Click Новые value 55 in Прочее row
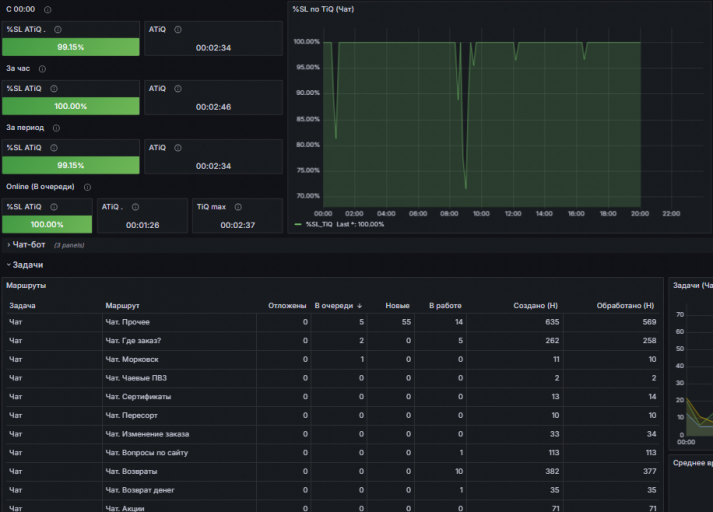713x512 pixels. point(406,322)
